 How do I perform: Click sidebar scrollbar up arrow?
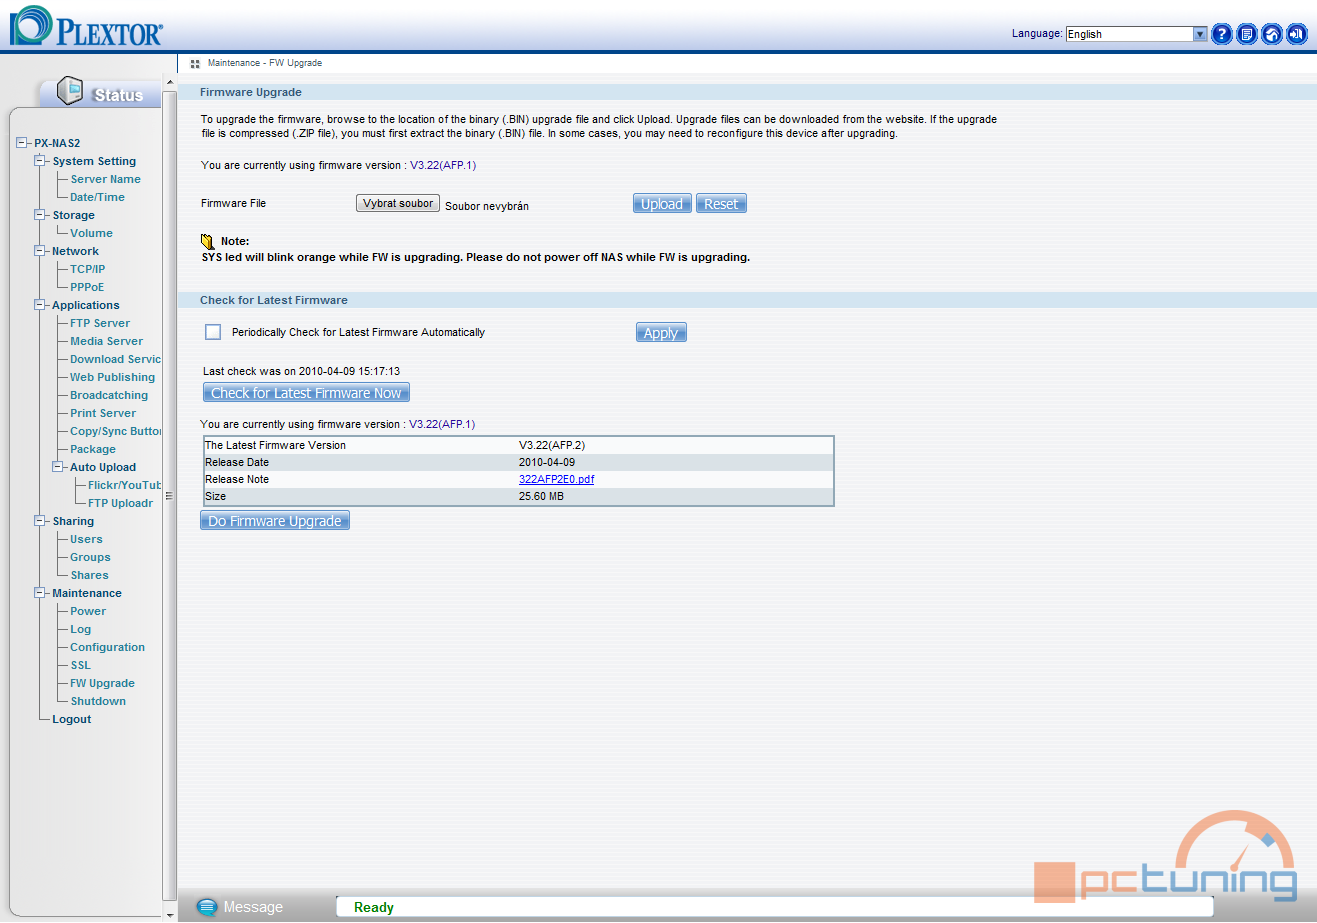170,82
